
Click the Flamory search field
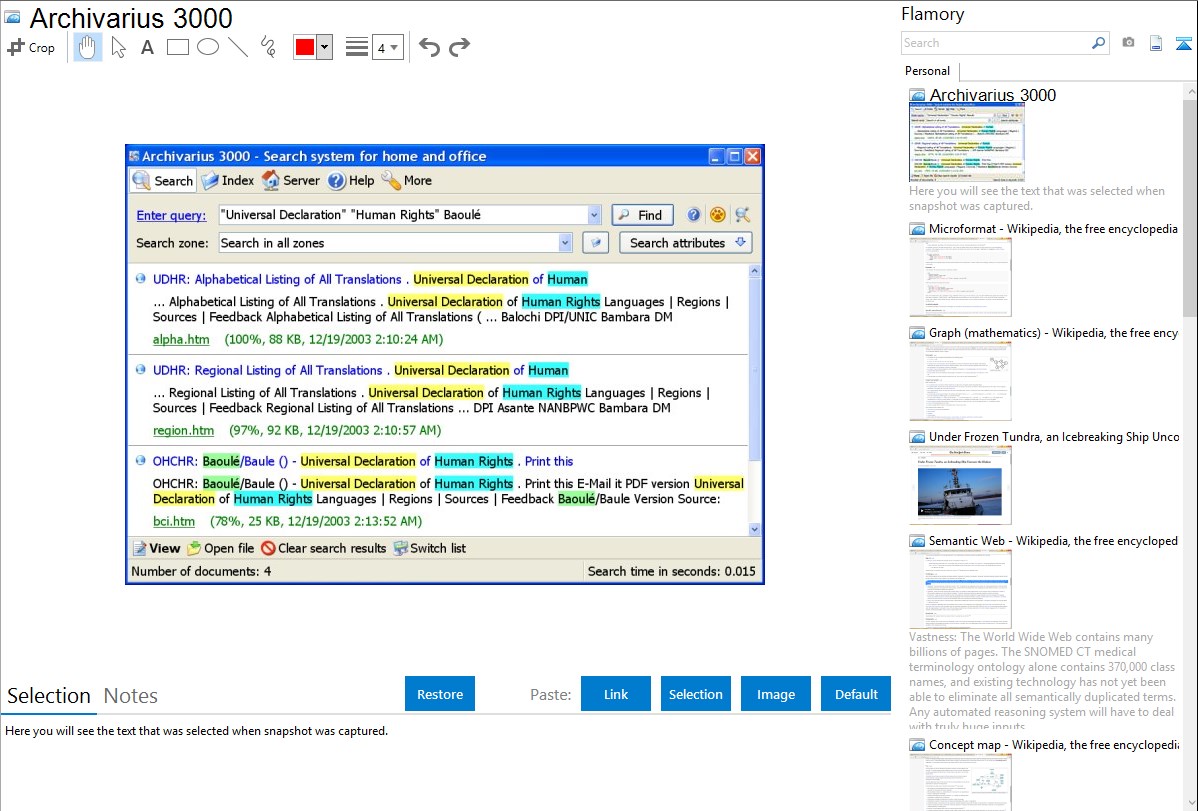click(995, 43)
